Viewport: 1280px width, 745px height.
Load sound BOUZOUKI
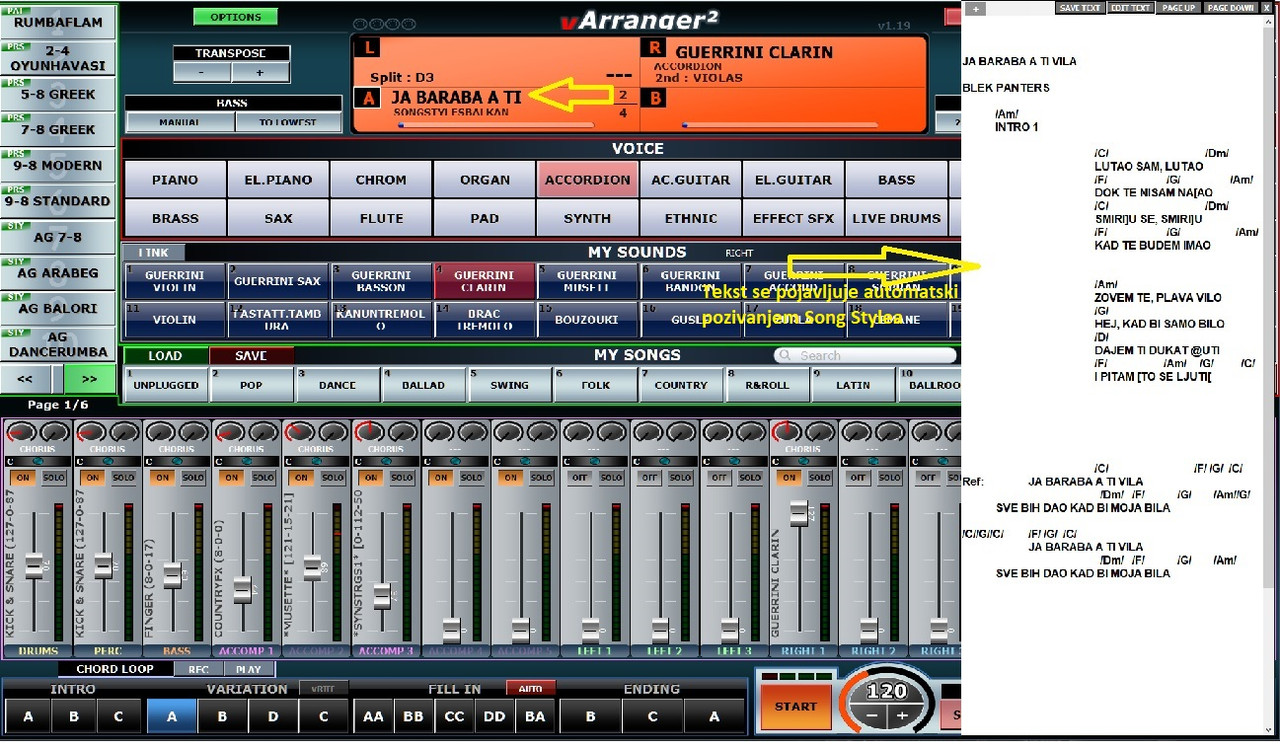[x=586, y=320]
